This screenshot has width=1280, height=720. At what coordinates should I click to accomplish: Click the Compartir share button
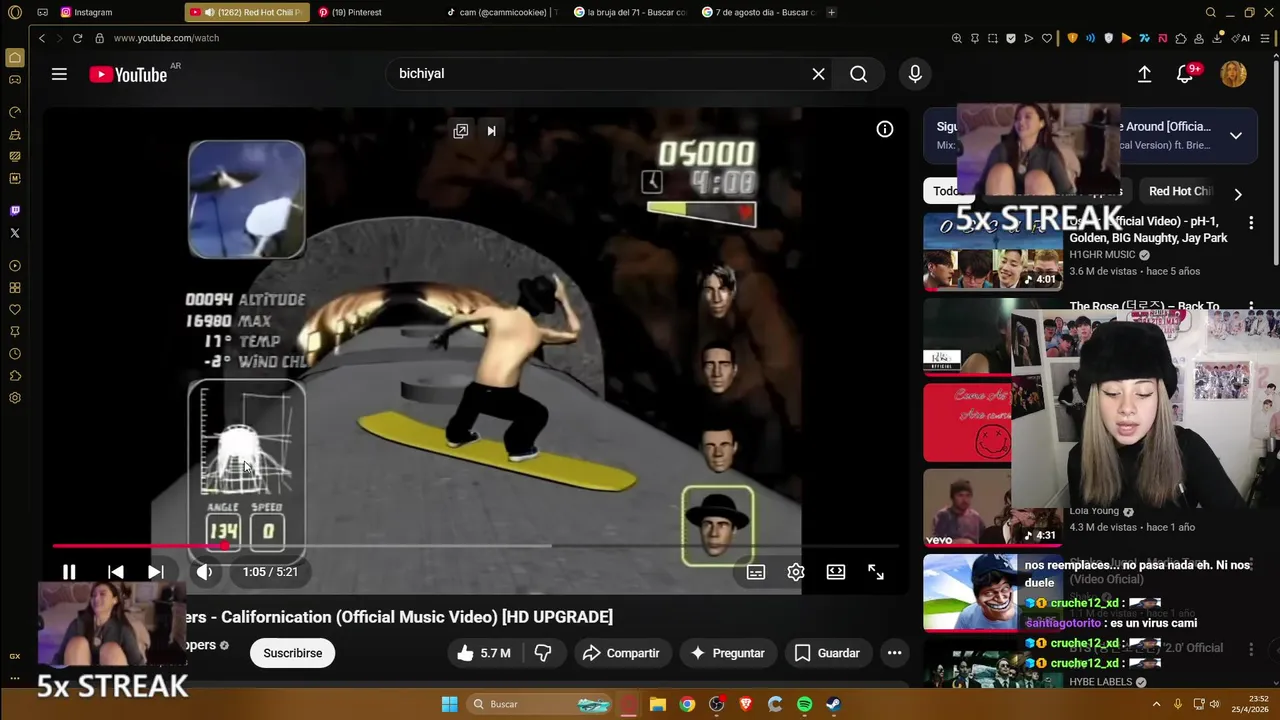click(621, 653)
